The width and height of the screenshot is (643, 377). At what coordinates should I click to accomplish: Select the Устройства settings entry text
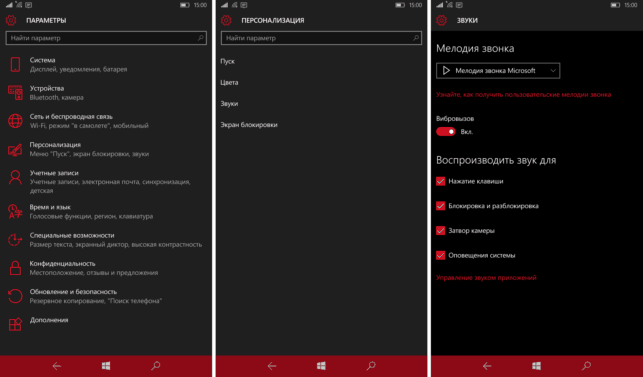tap(47, 88)
